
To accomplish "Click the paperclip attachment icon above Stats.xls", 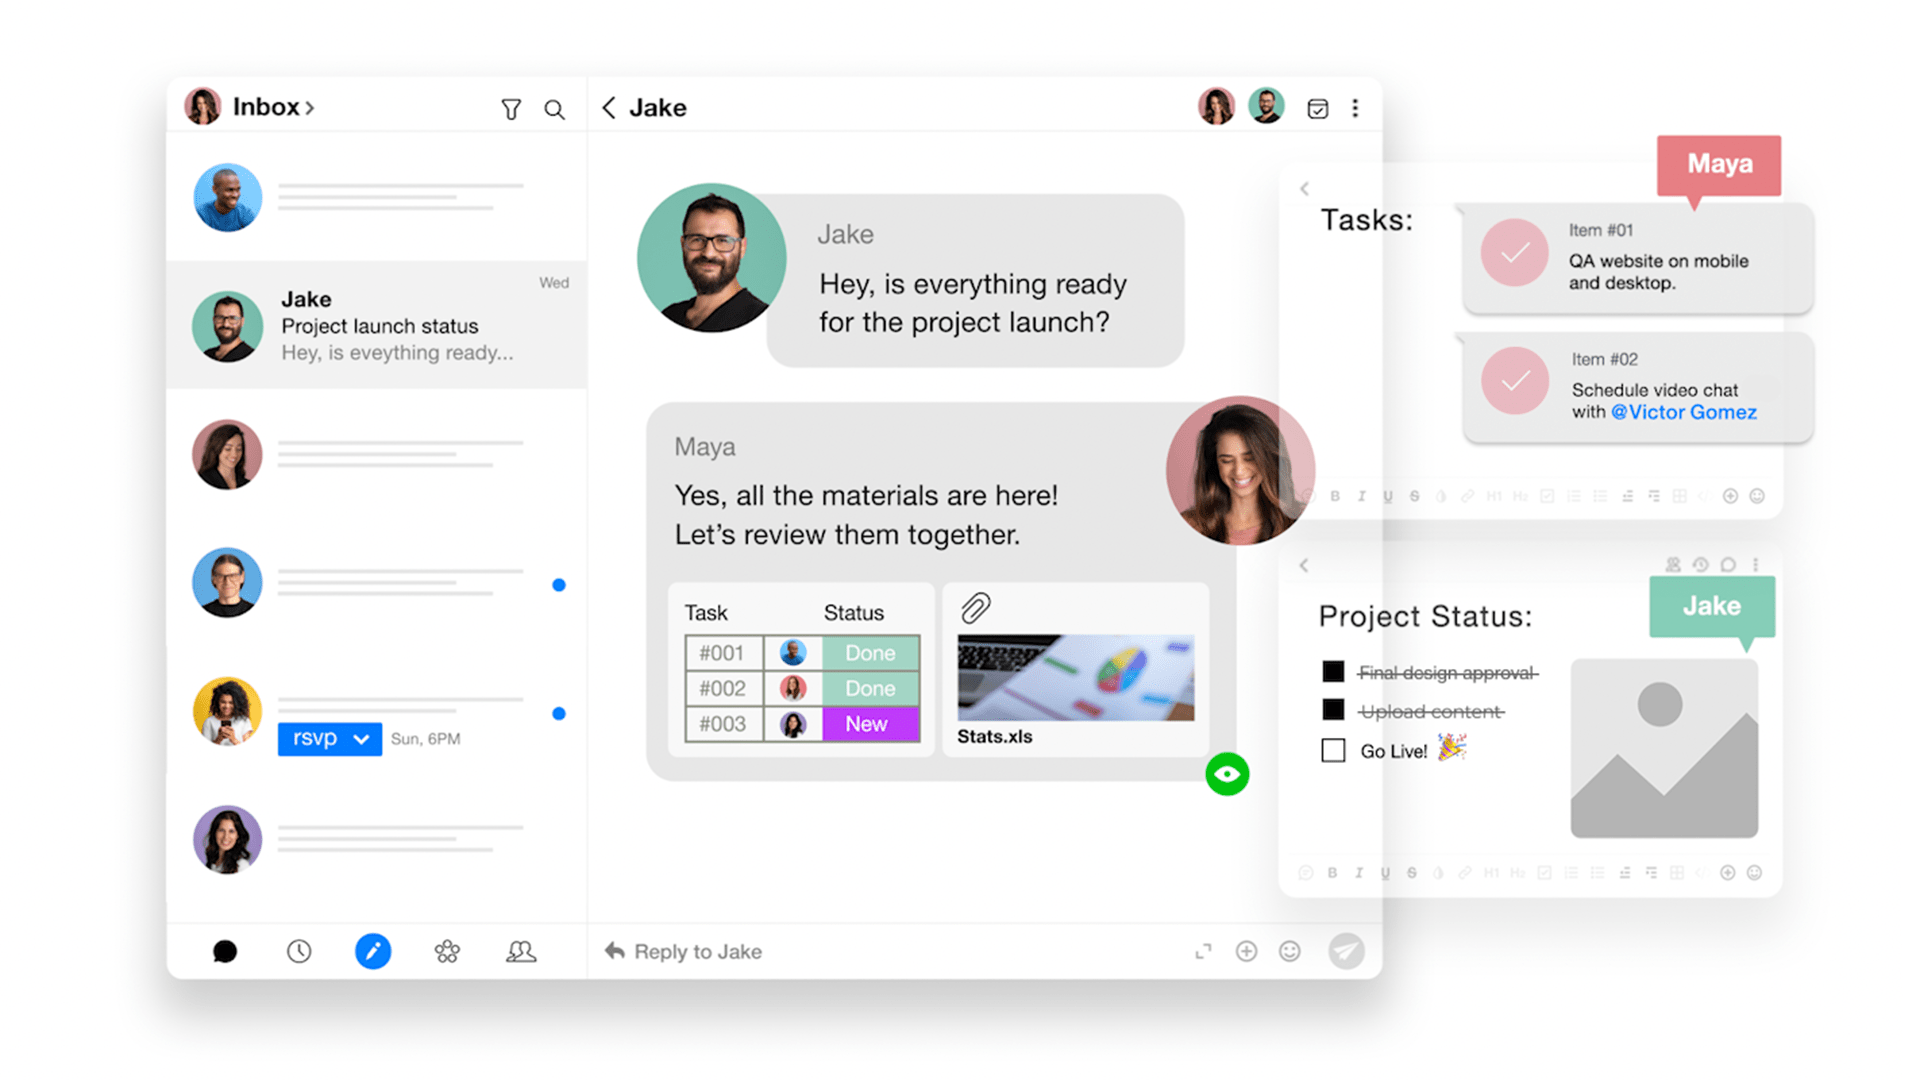I will coord(976,608).
